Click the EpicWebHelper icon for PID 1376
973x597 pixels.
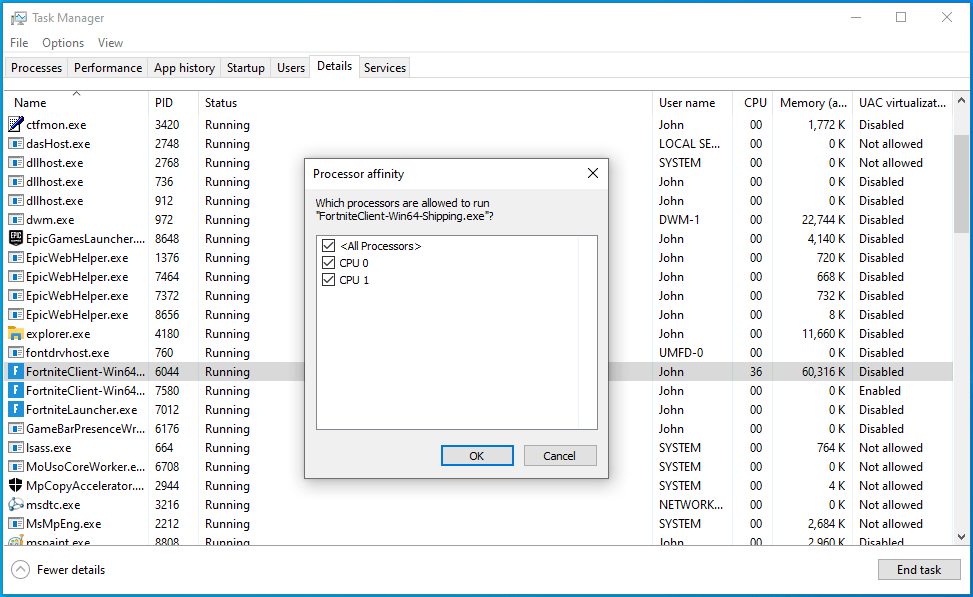(x=16, y=258)
